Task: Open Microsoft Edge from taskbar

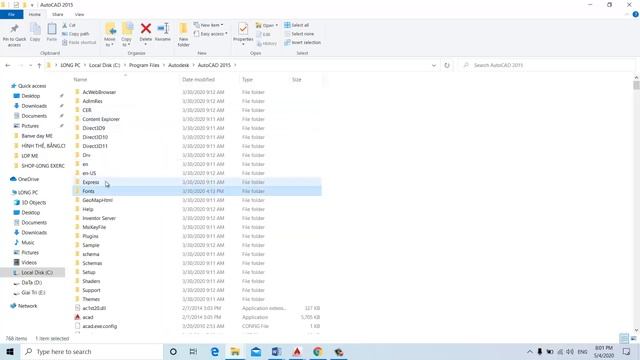Action: pos(215,352)
